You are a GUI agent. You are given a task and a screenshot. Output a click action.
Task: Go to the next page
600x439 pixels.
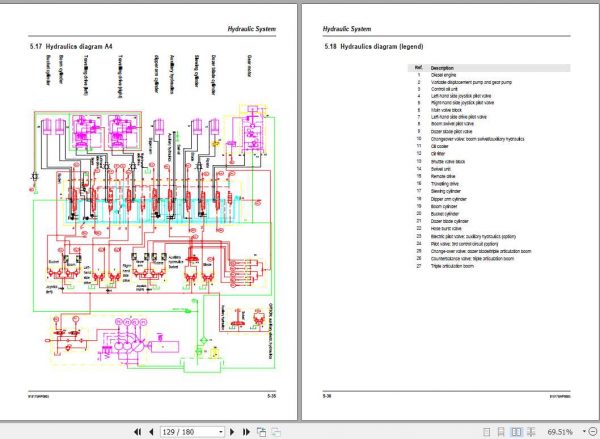232,432
